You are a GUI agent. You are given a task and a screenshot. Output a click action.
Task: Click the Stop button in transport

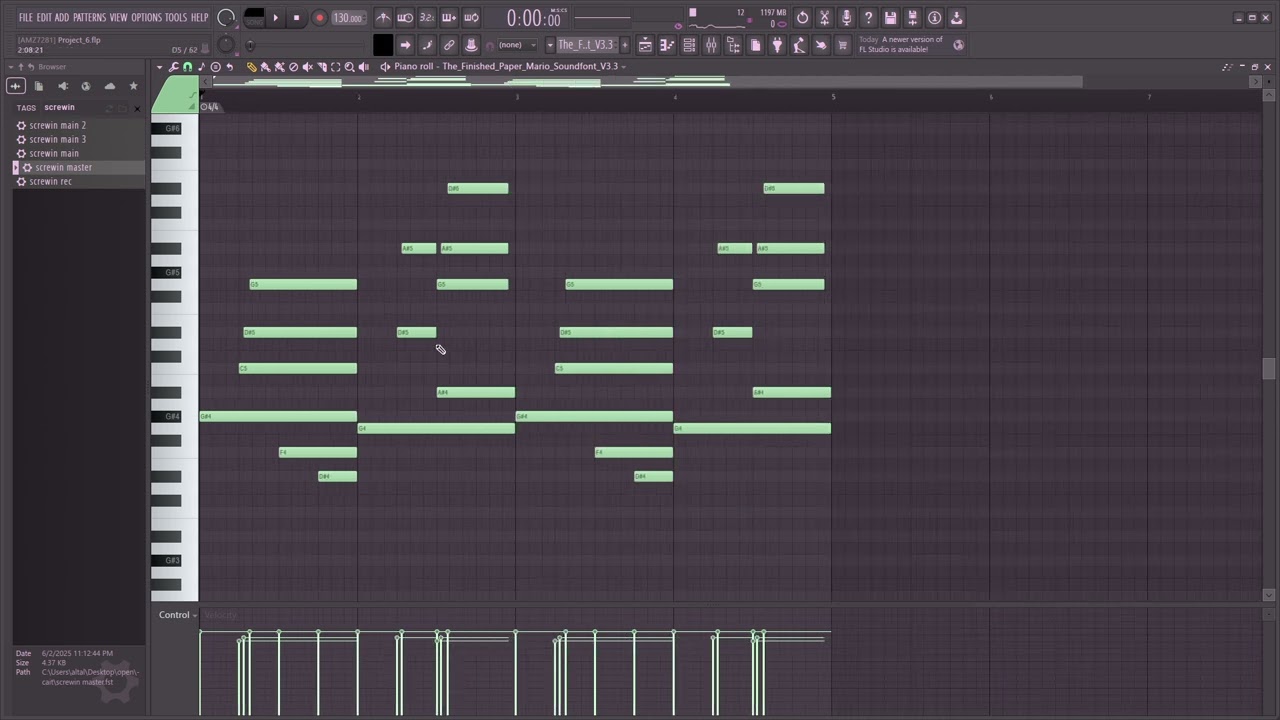click(x=296, y=17)
